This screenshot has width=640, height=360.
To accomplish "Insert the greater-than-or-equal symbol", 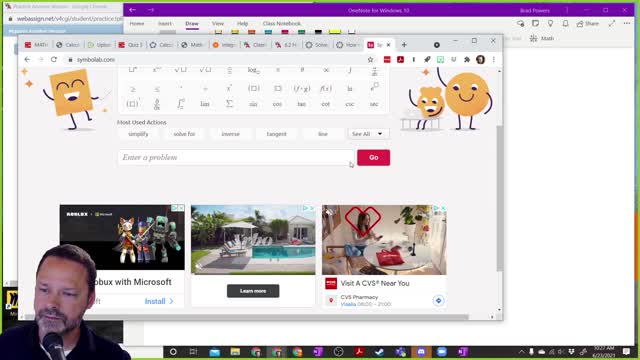I will pos(133,89).
